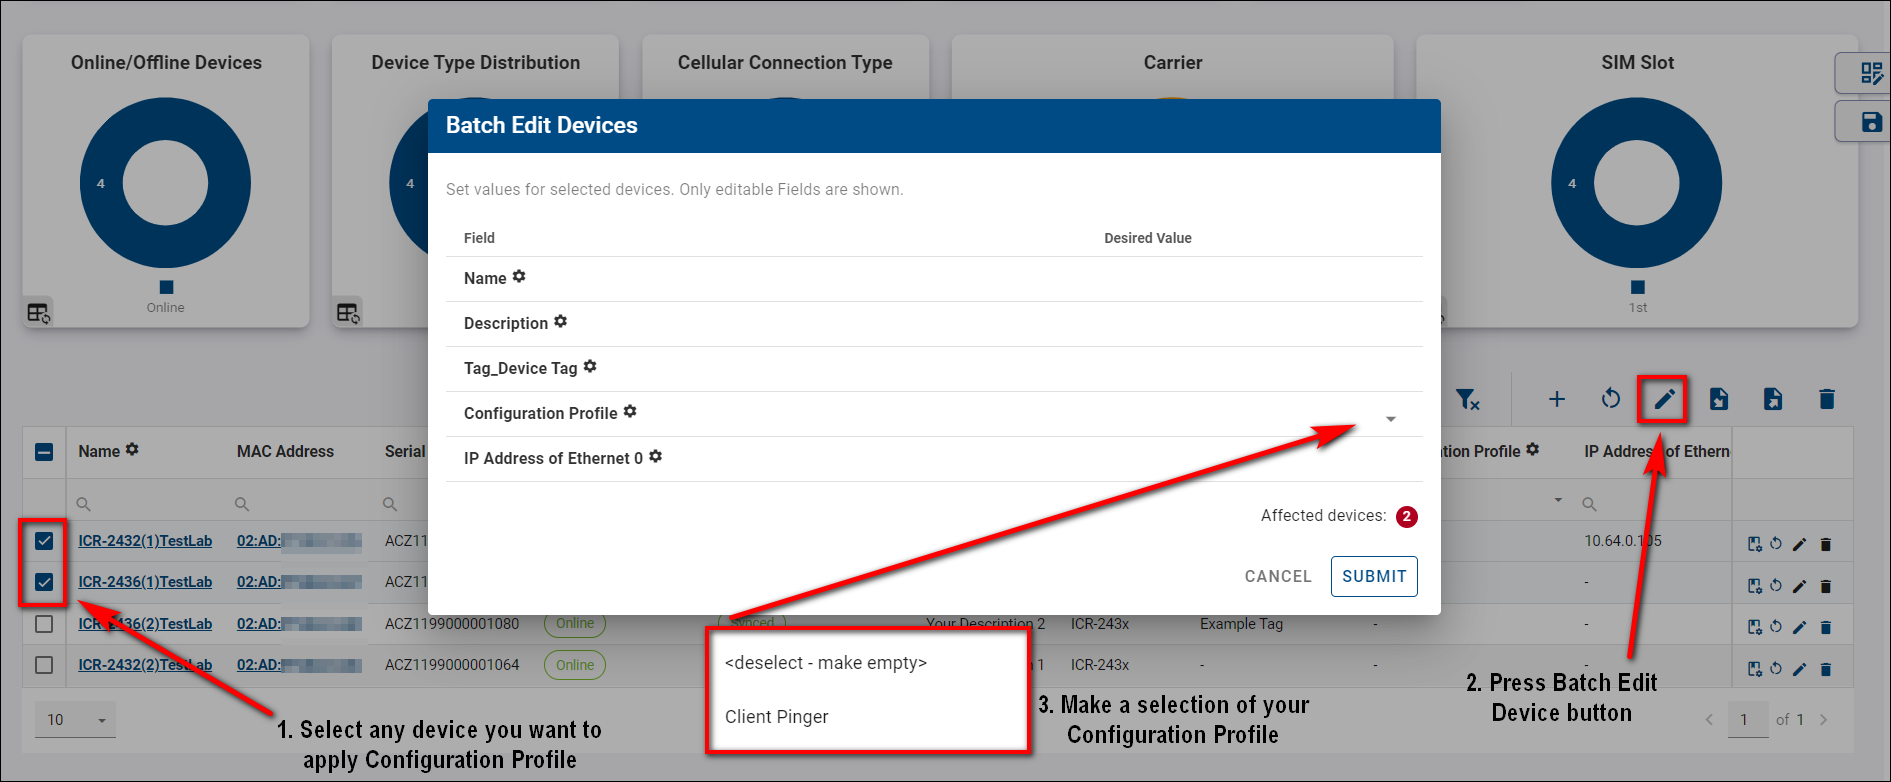1891x782 pixels.
Task: Click the Example Tag cell
Action: tap(1241, 624)
